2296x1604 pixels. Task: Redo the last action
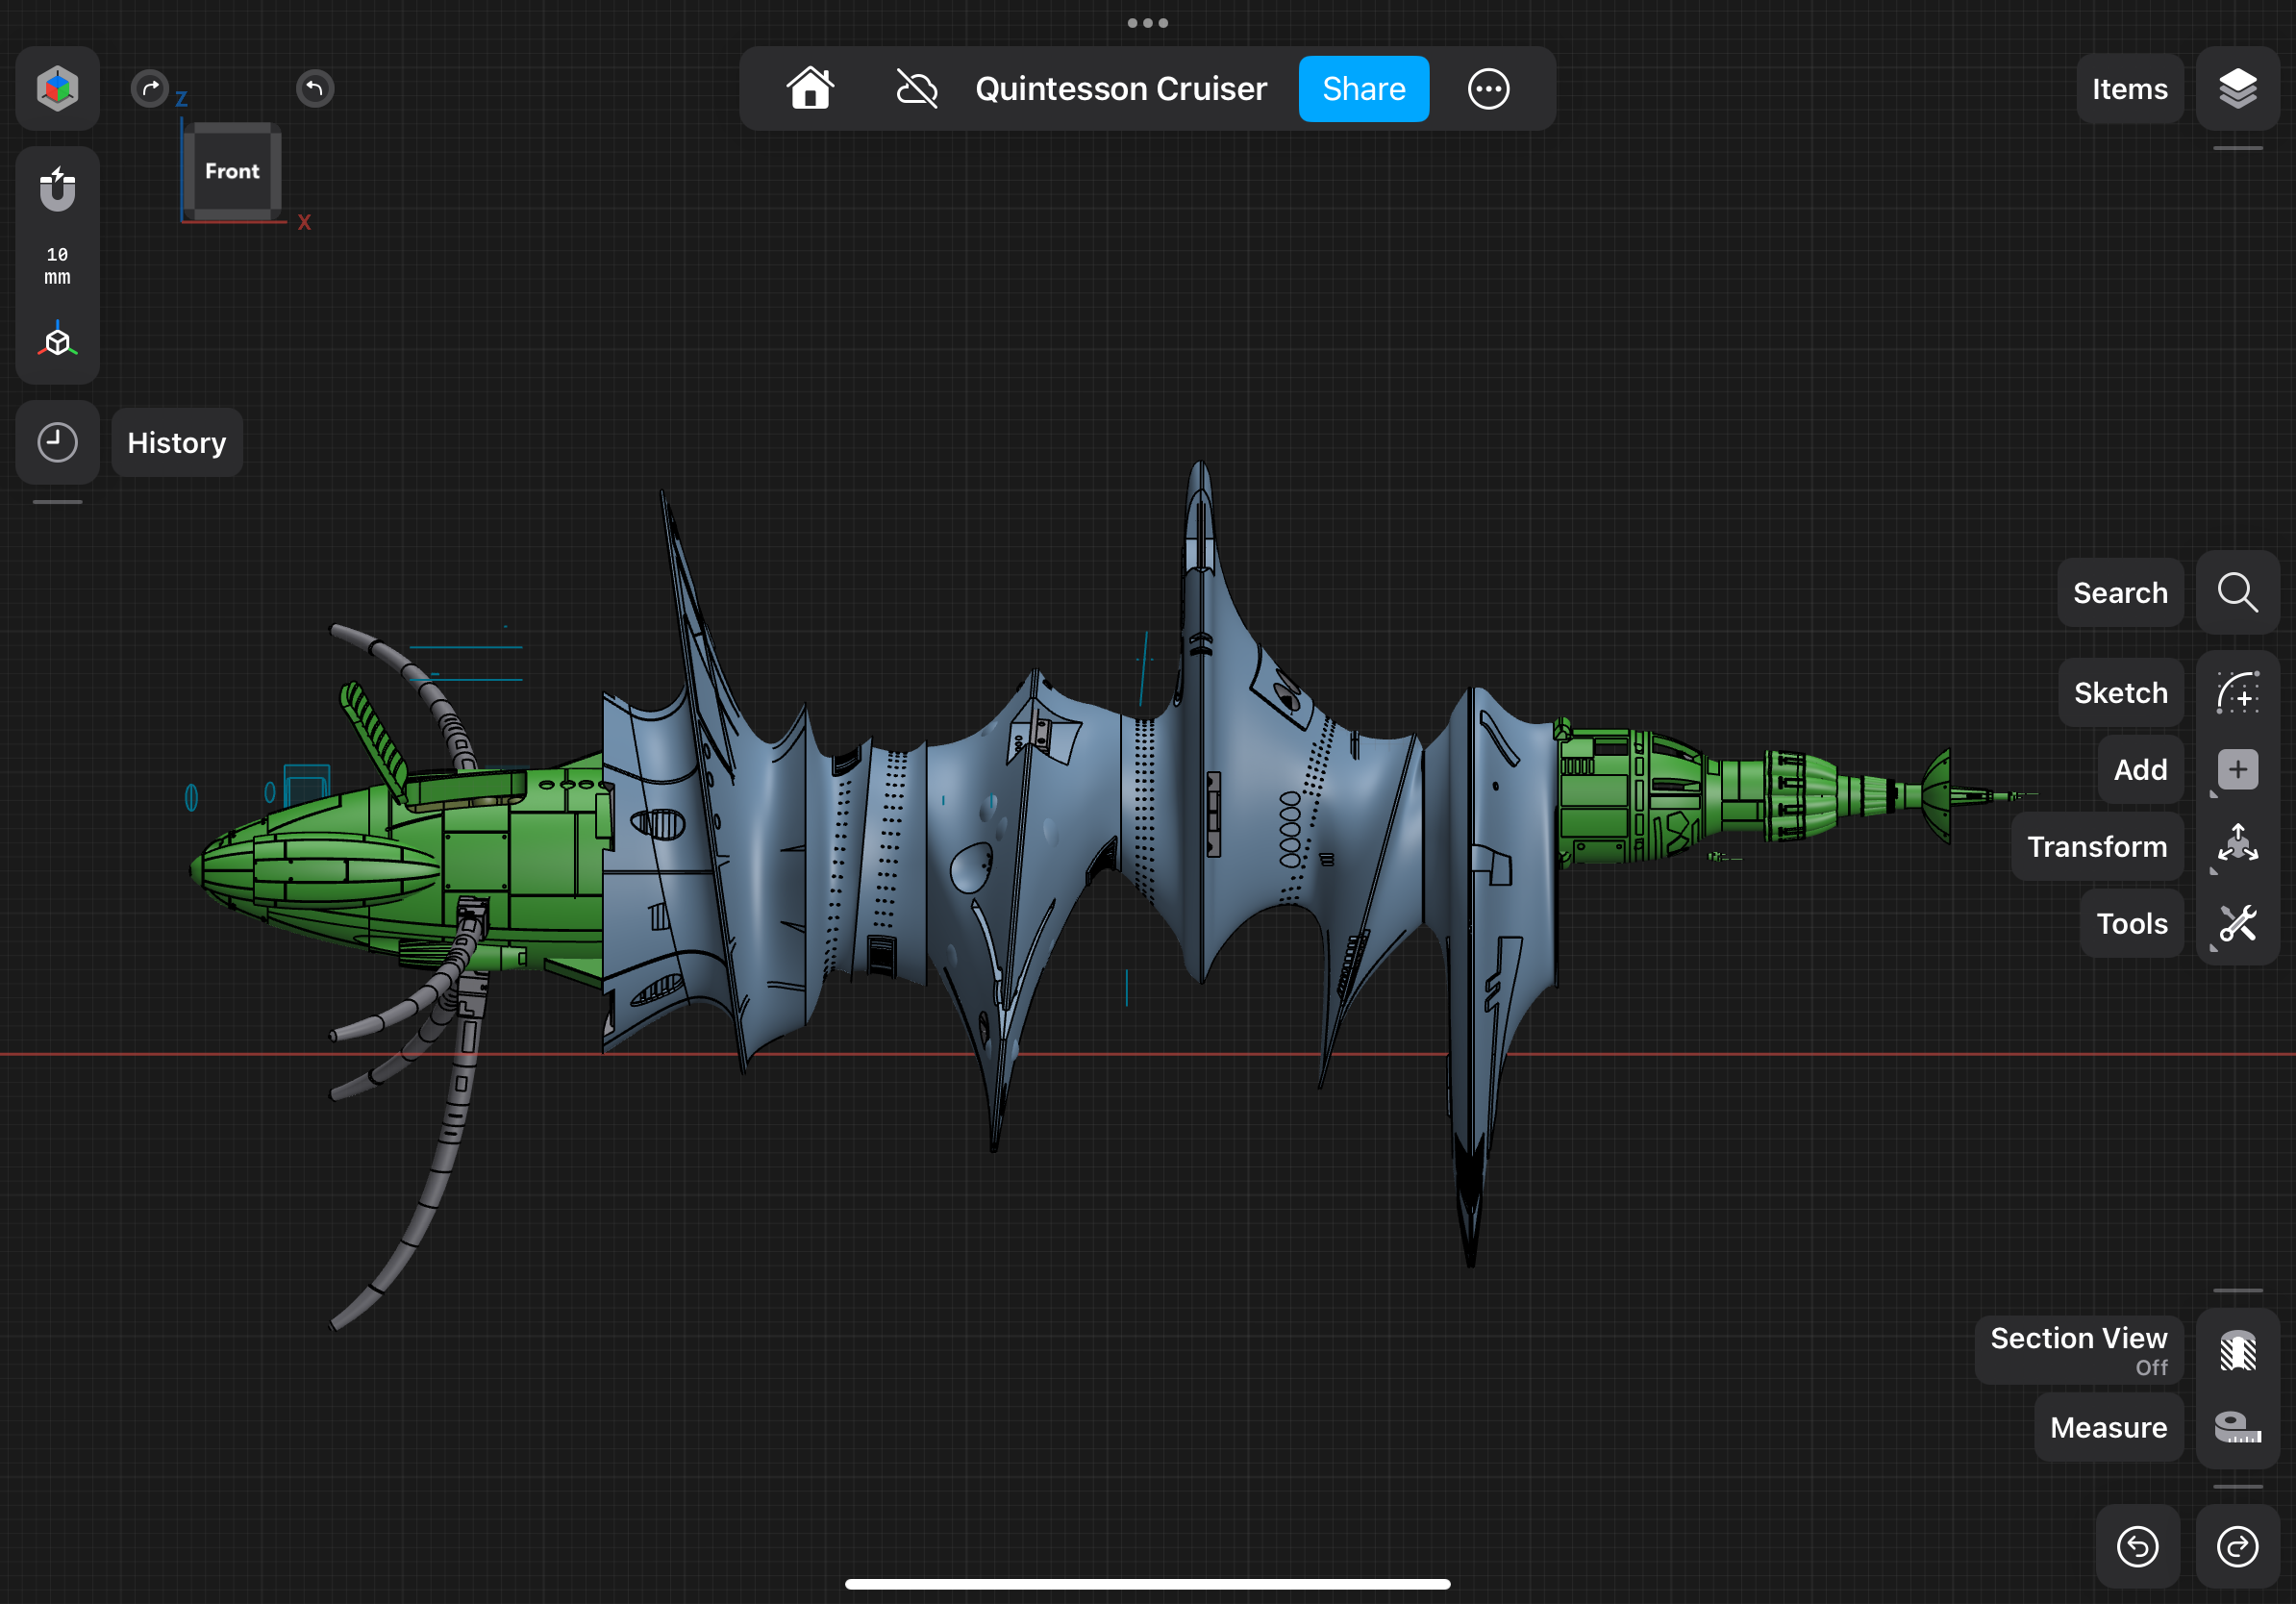(x=2238, y=1546)
